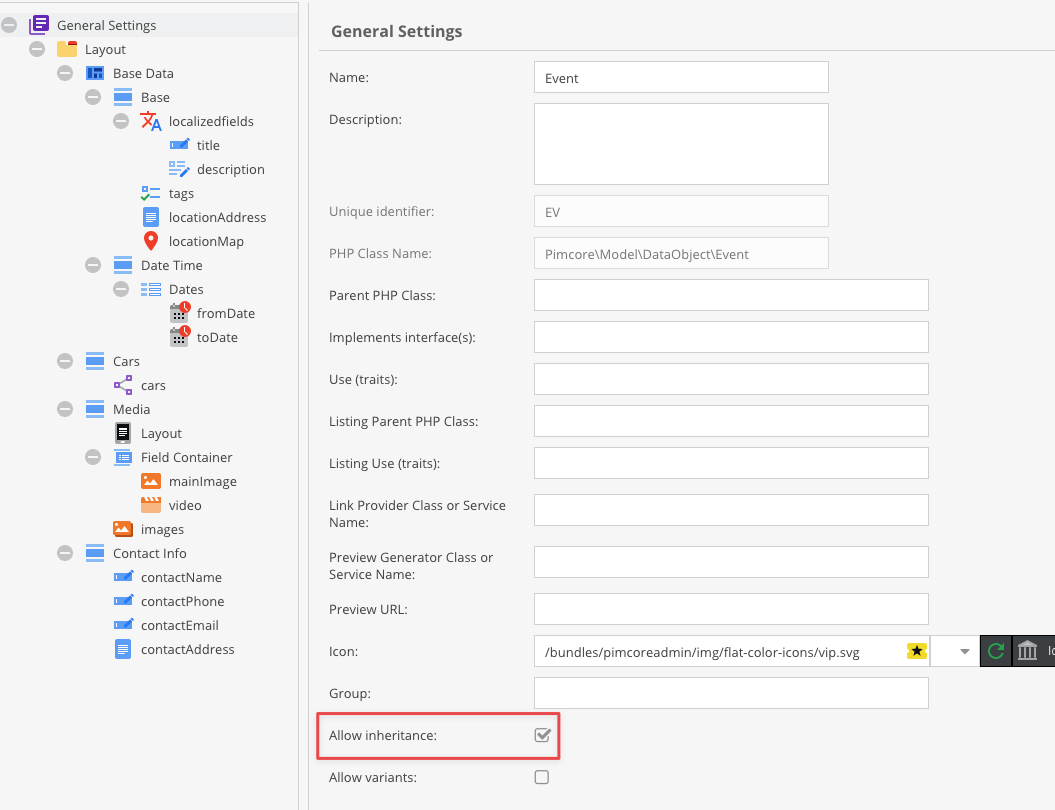Select the contactEmail tree item
The image size is (1055, 810).
click(179, 625)
